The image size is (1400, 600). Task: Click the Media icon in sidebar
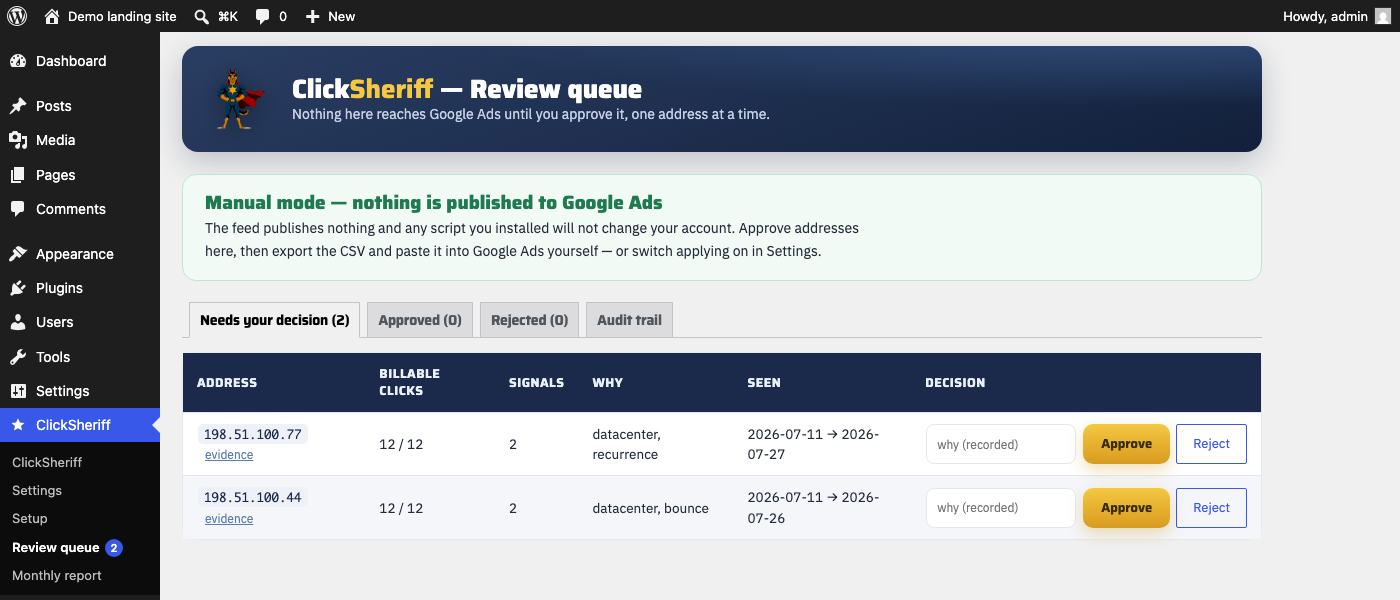tap(18, 140)
